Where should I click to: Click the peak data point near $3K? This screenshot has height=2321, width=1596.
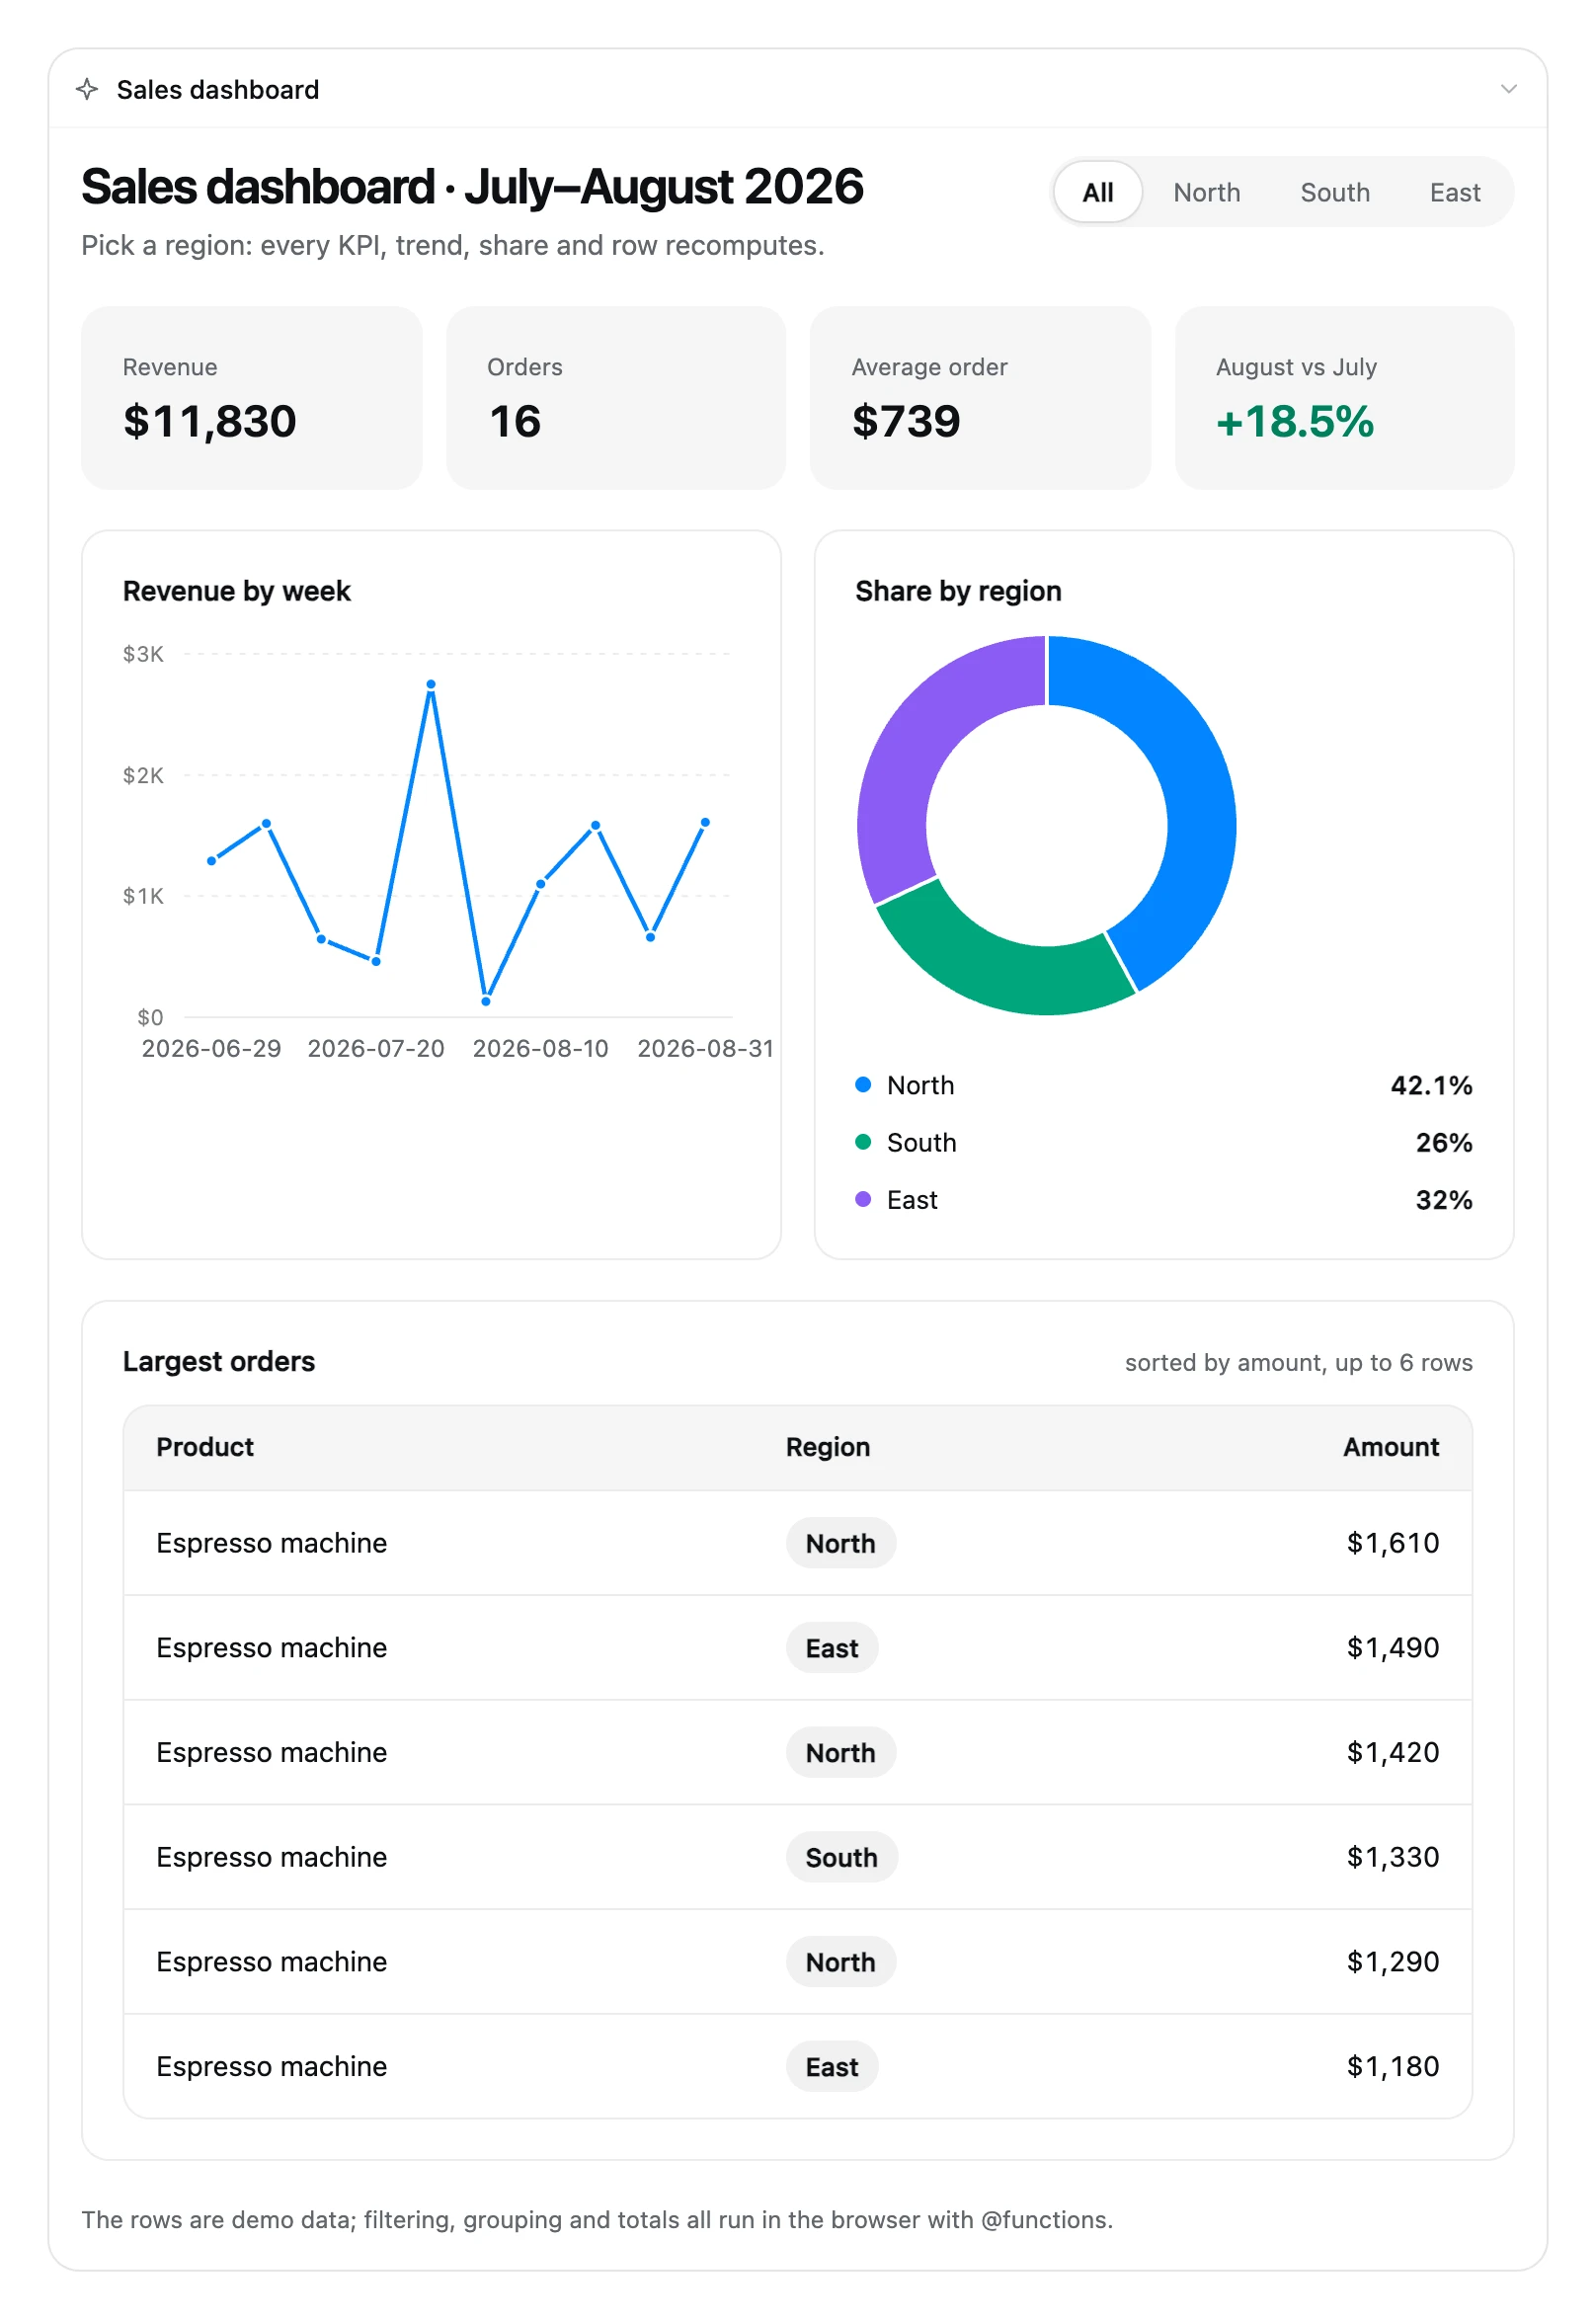pos(431,684)
